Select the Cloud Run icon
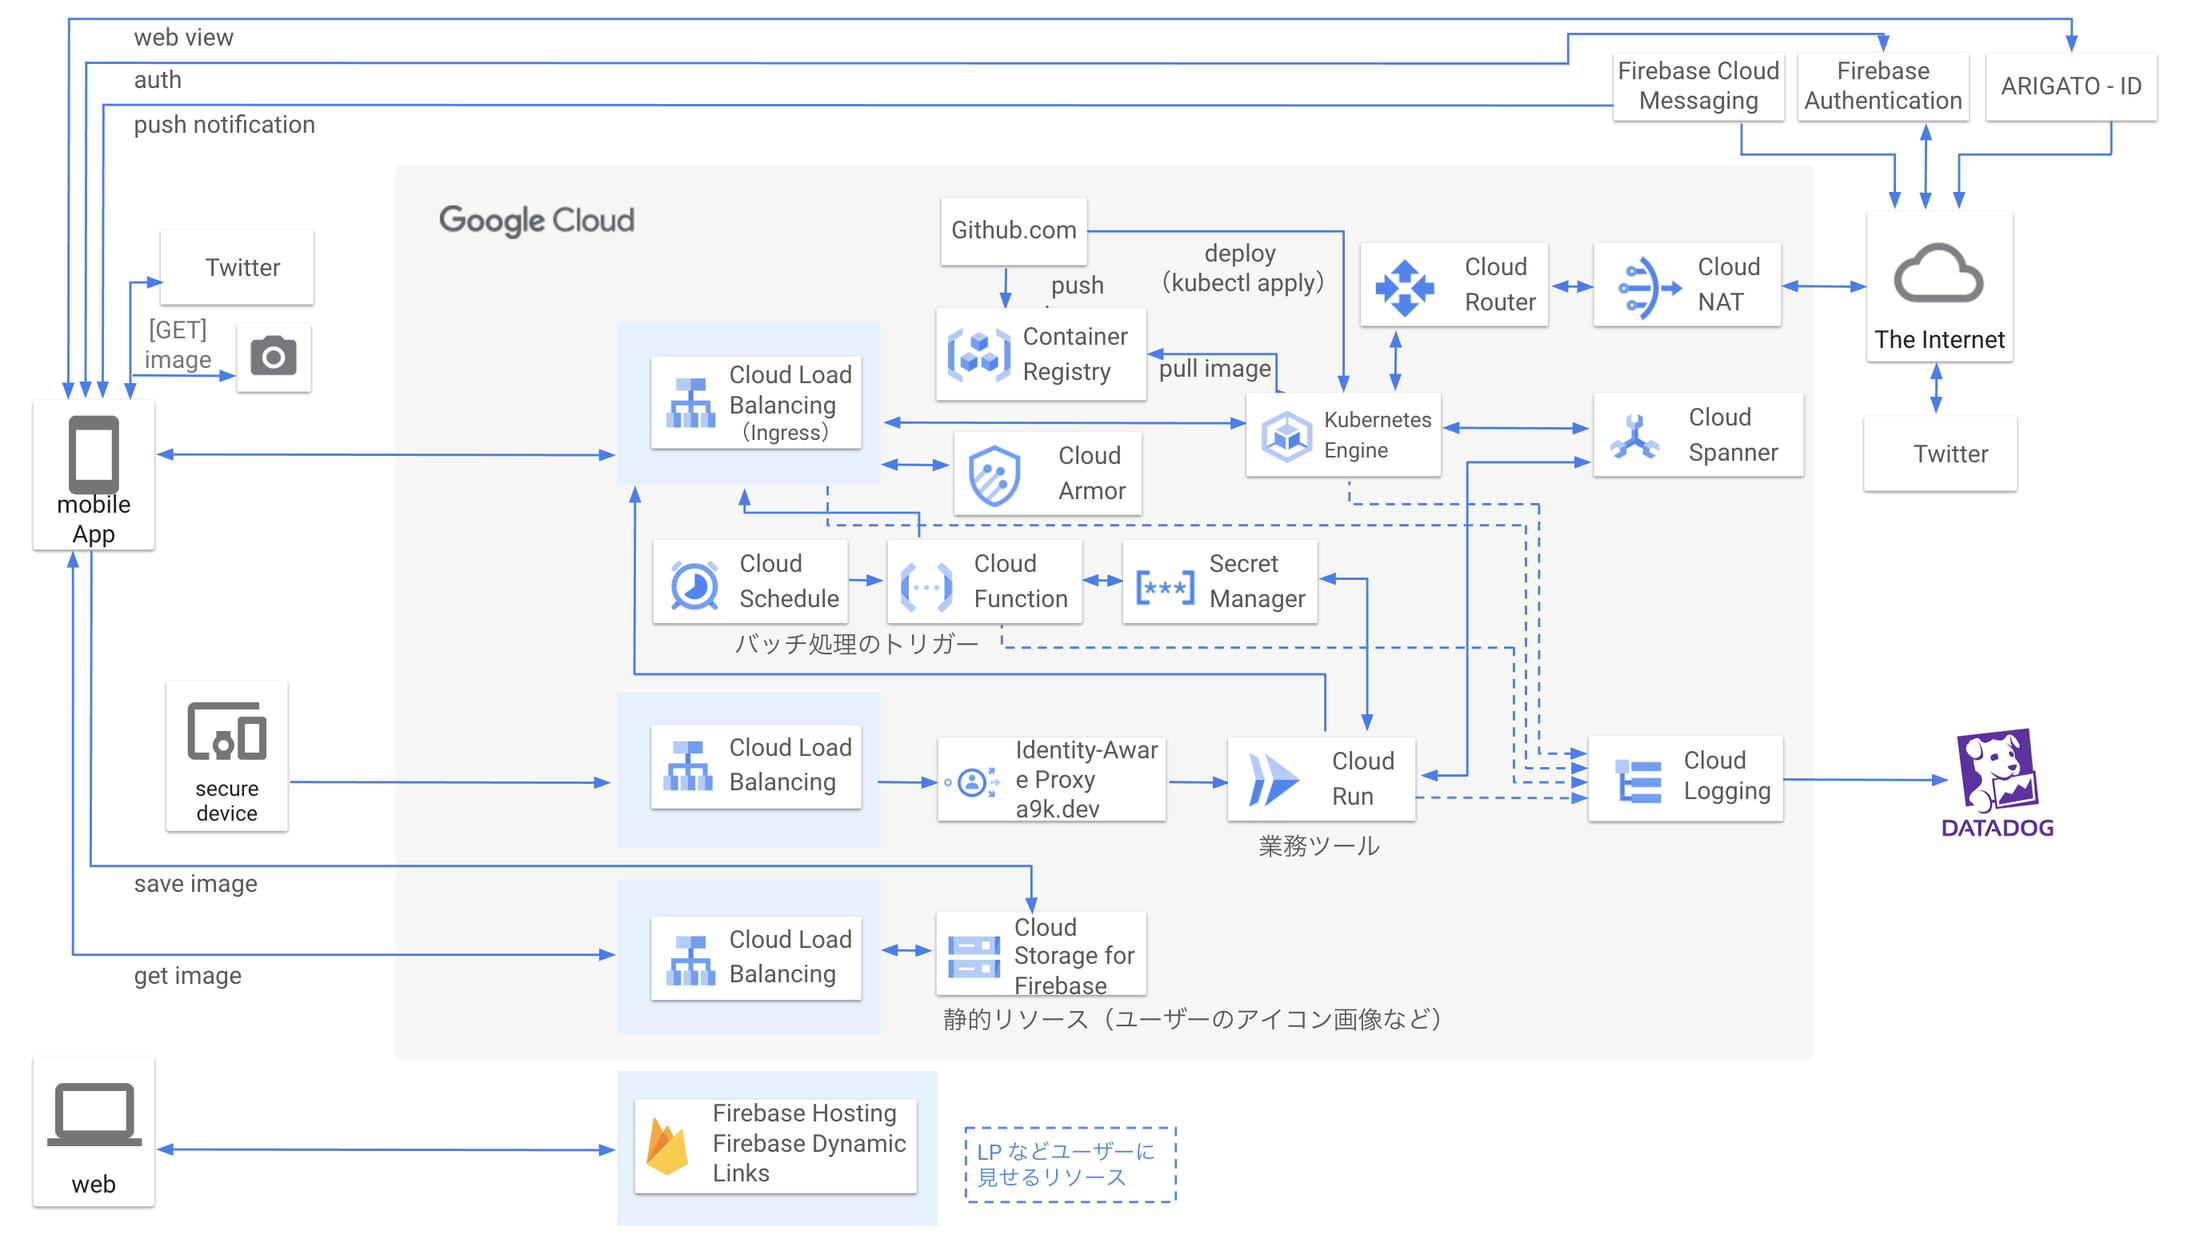 pyautogui.click(x=1273, y=781)
